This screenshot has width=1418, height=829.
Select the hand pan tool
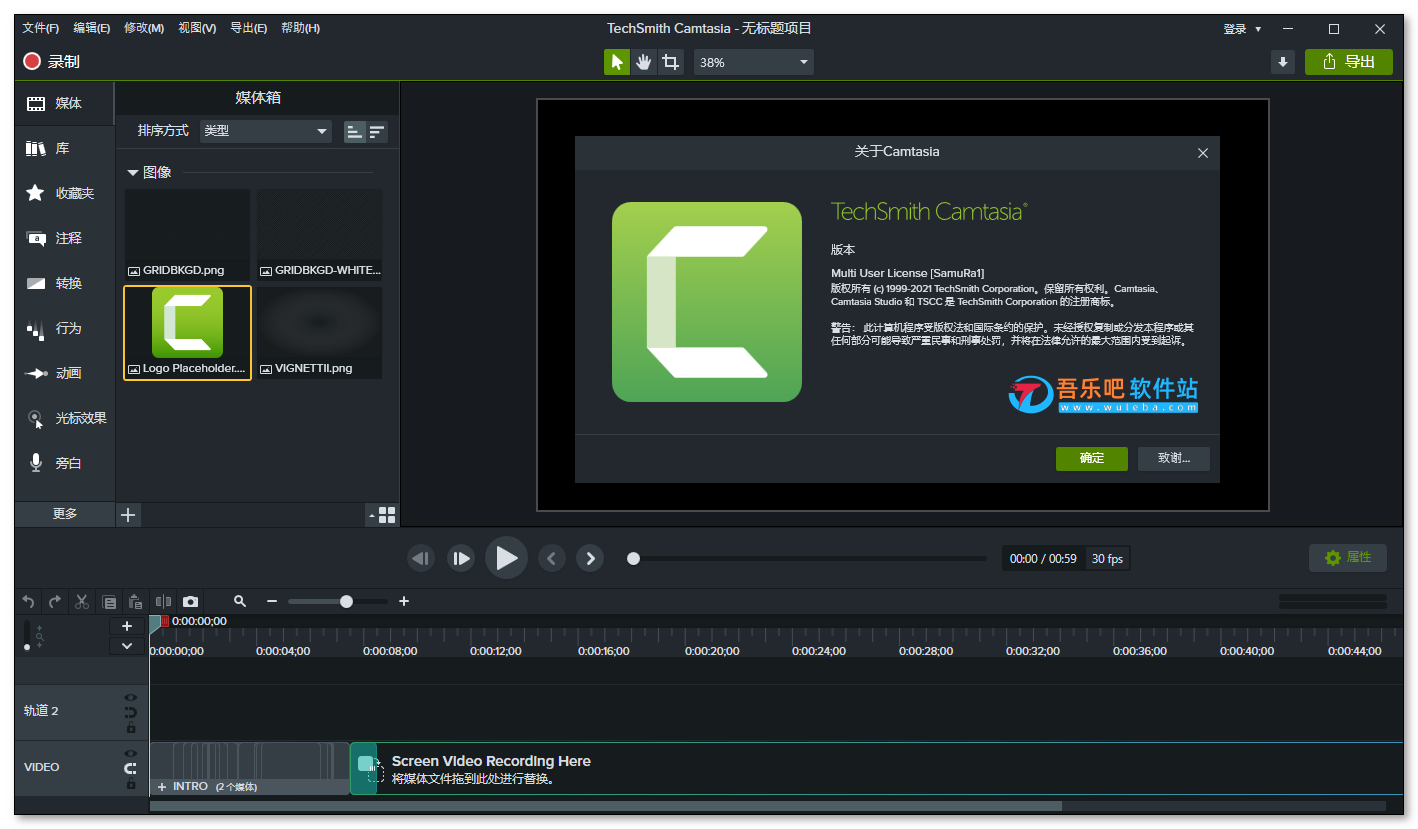tap(644, 62)
